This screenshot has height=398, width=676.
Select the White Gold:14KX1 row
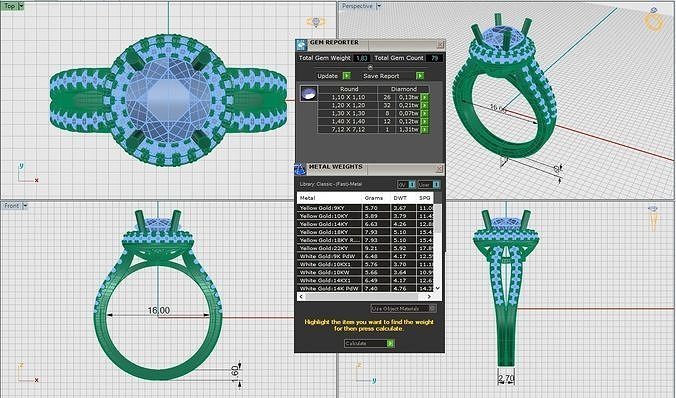pos(365,280)
